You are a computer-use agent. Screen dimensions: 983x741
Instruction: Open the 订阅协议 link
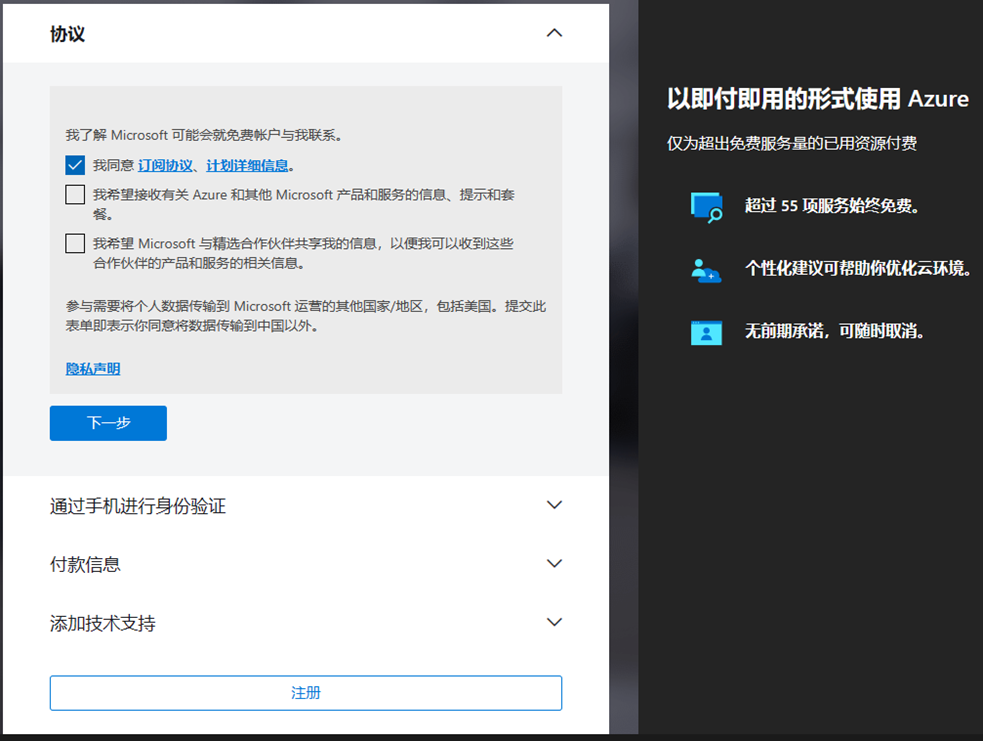click(162, 164)
